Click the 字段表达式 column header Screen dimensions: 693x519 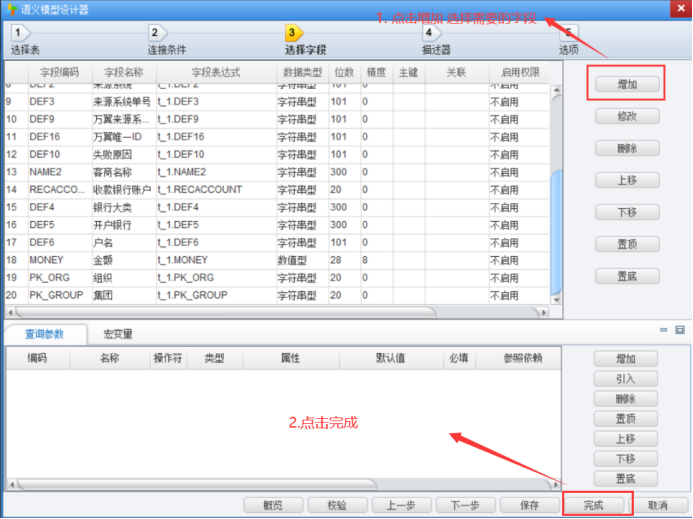pos(216,72)
